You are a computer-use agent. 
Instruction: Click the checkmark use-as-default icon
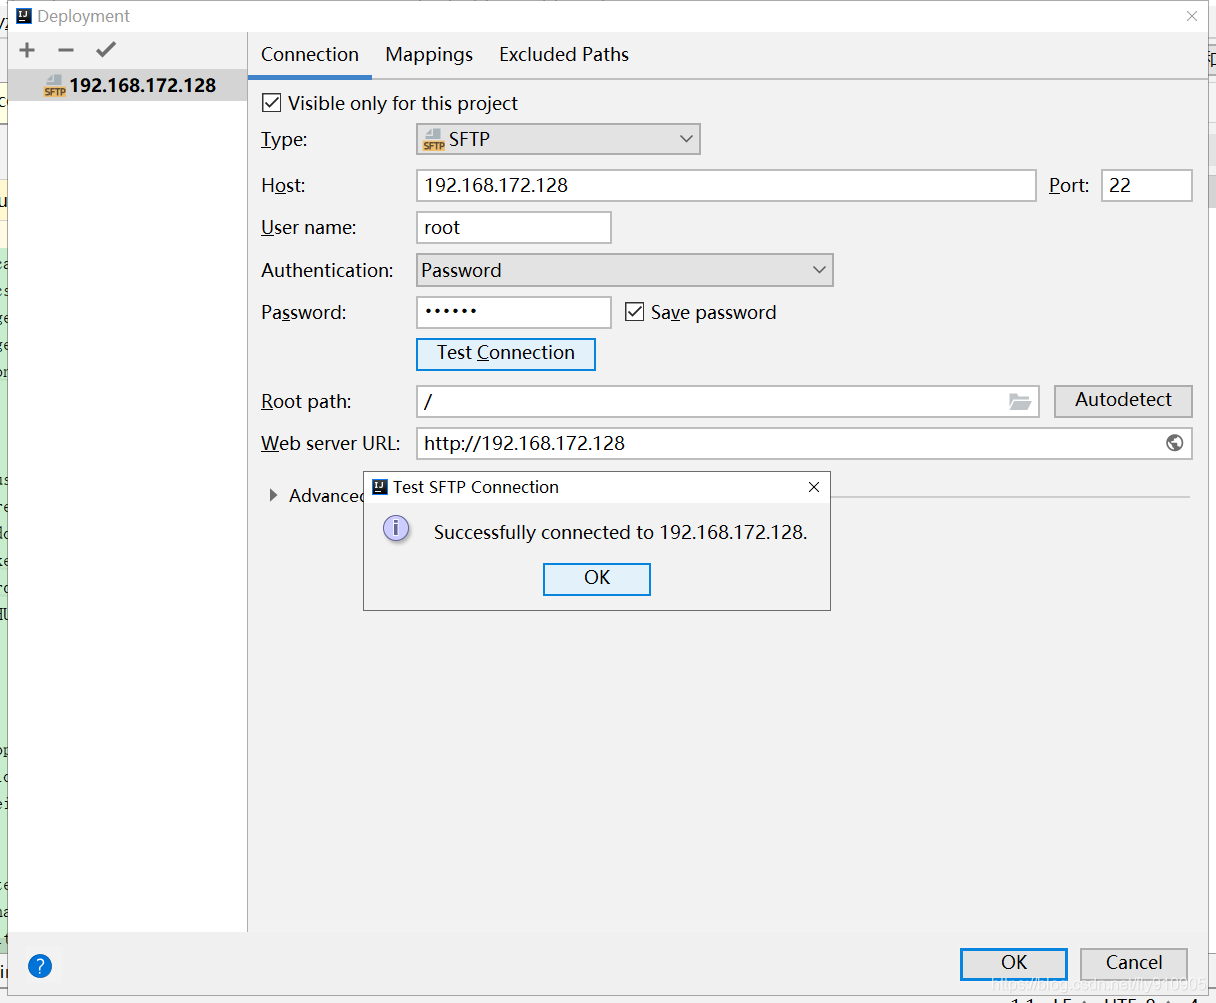point(106,50)
